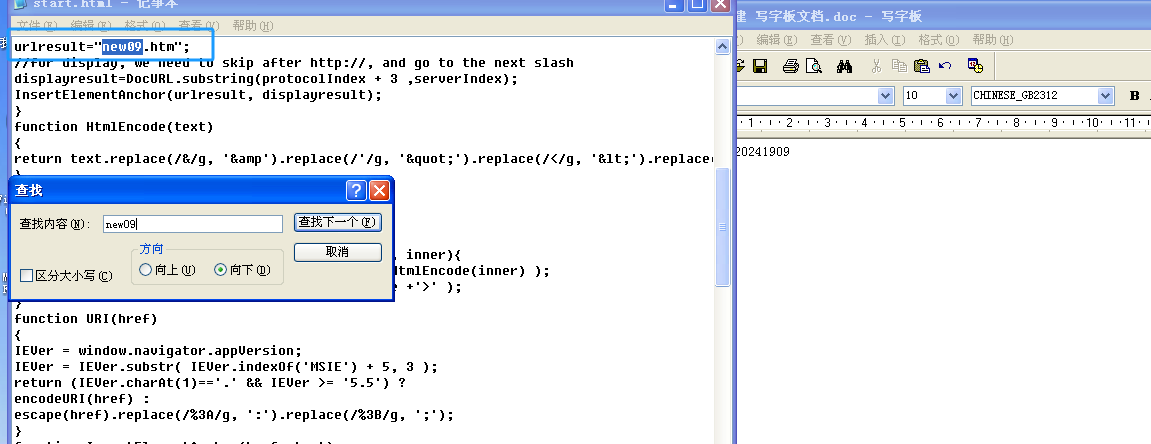1151x444 pixels.
Task: Select the 向上 search direction
Action: [145, 270]
